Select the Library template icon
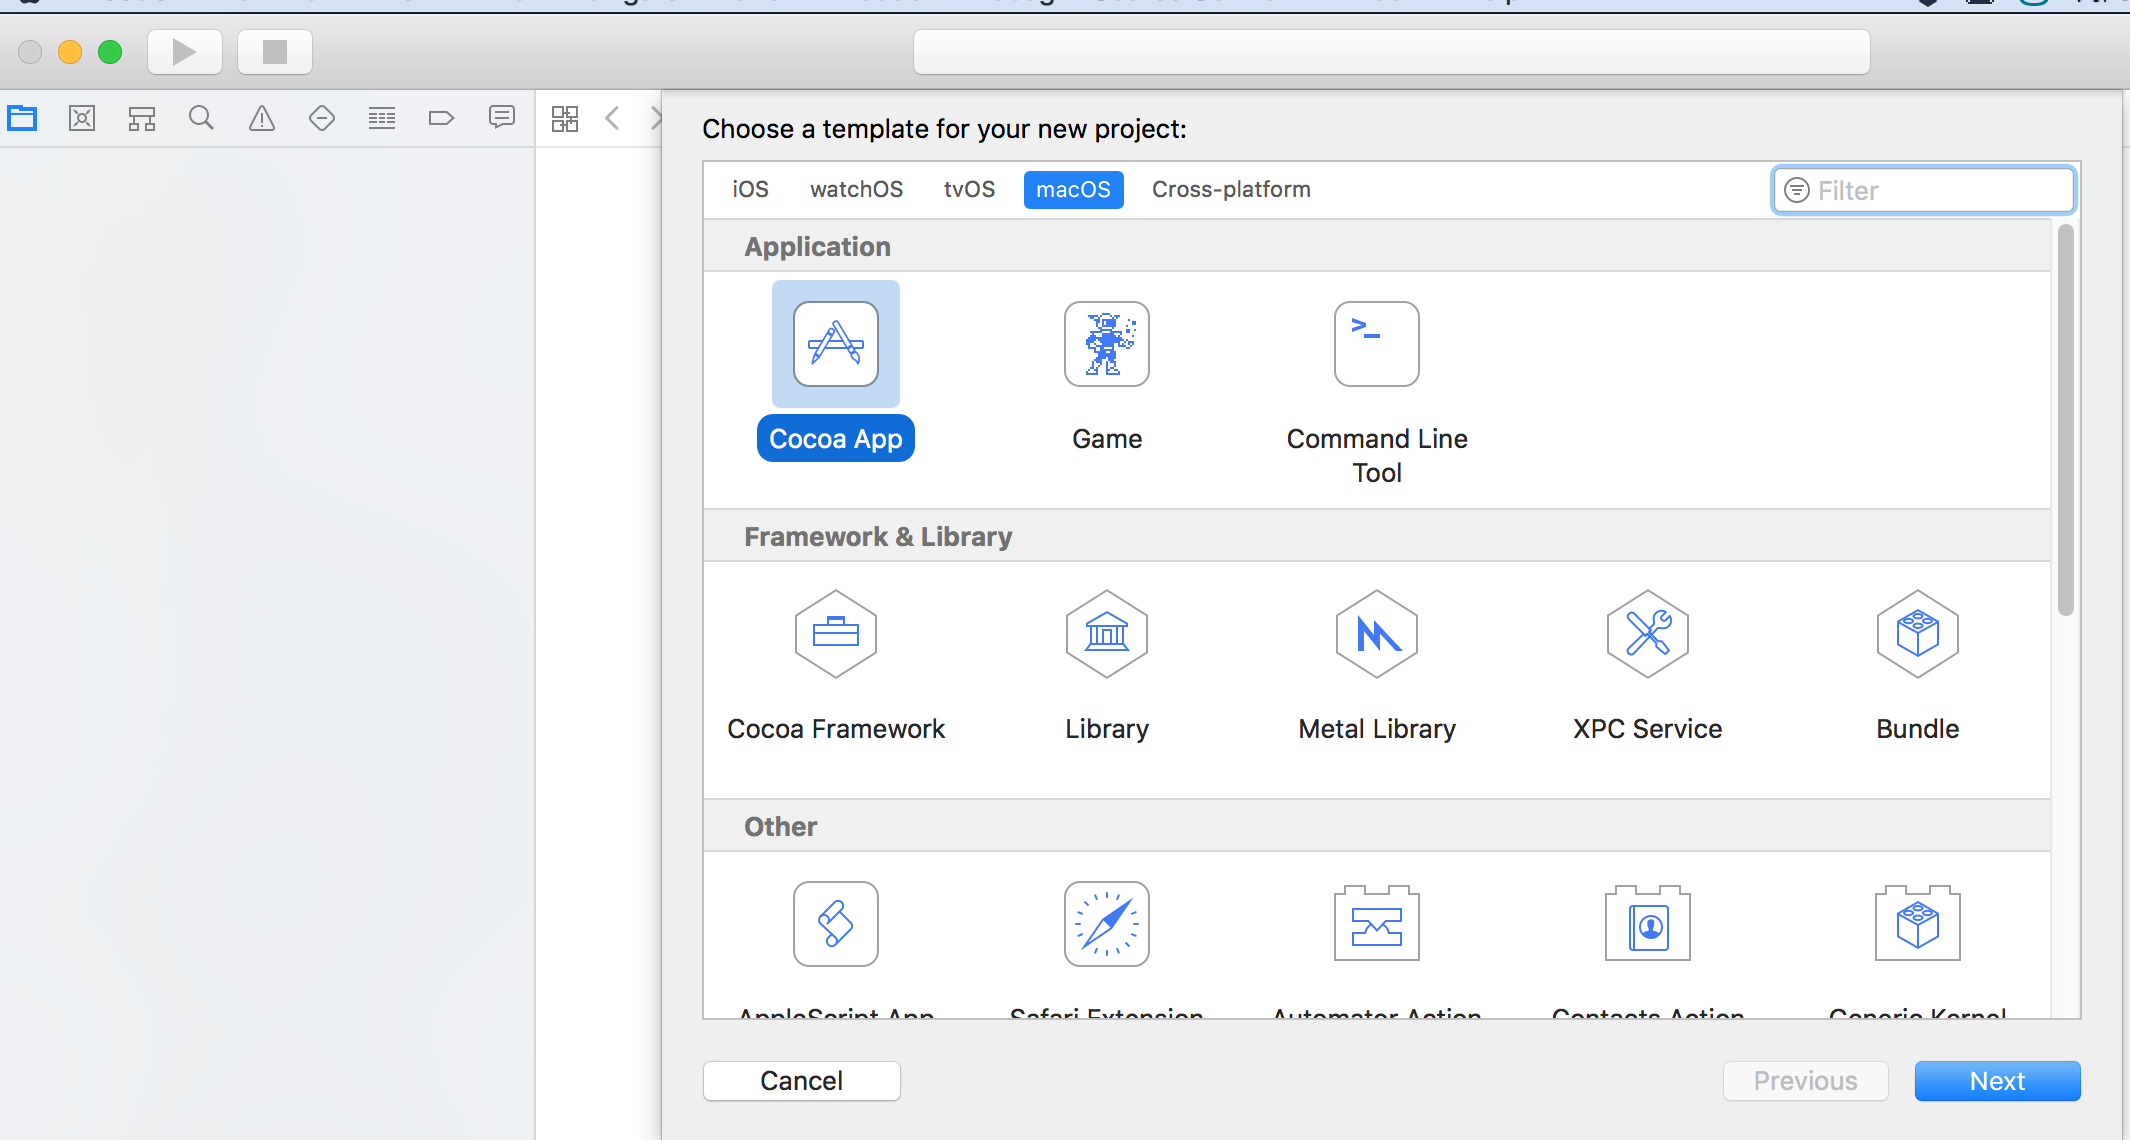The width and height of the screenshot is (2130, 1140). (x=1106, y=634)
